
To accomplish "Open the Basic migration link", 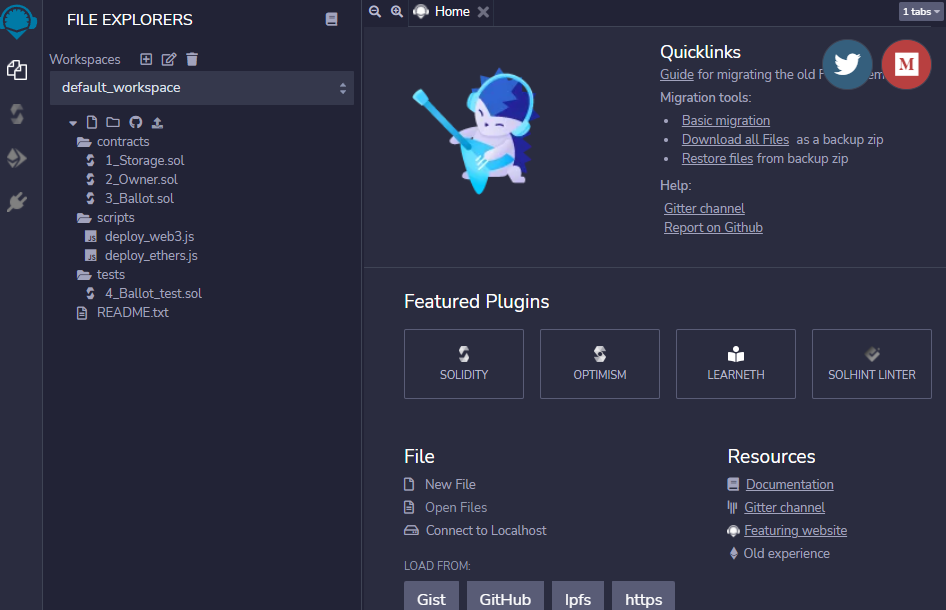I will (x=726, y=121).
